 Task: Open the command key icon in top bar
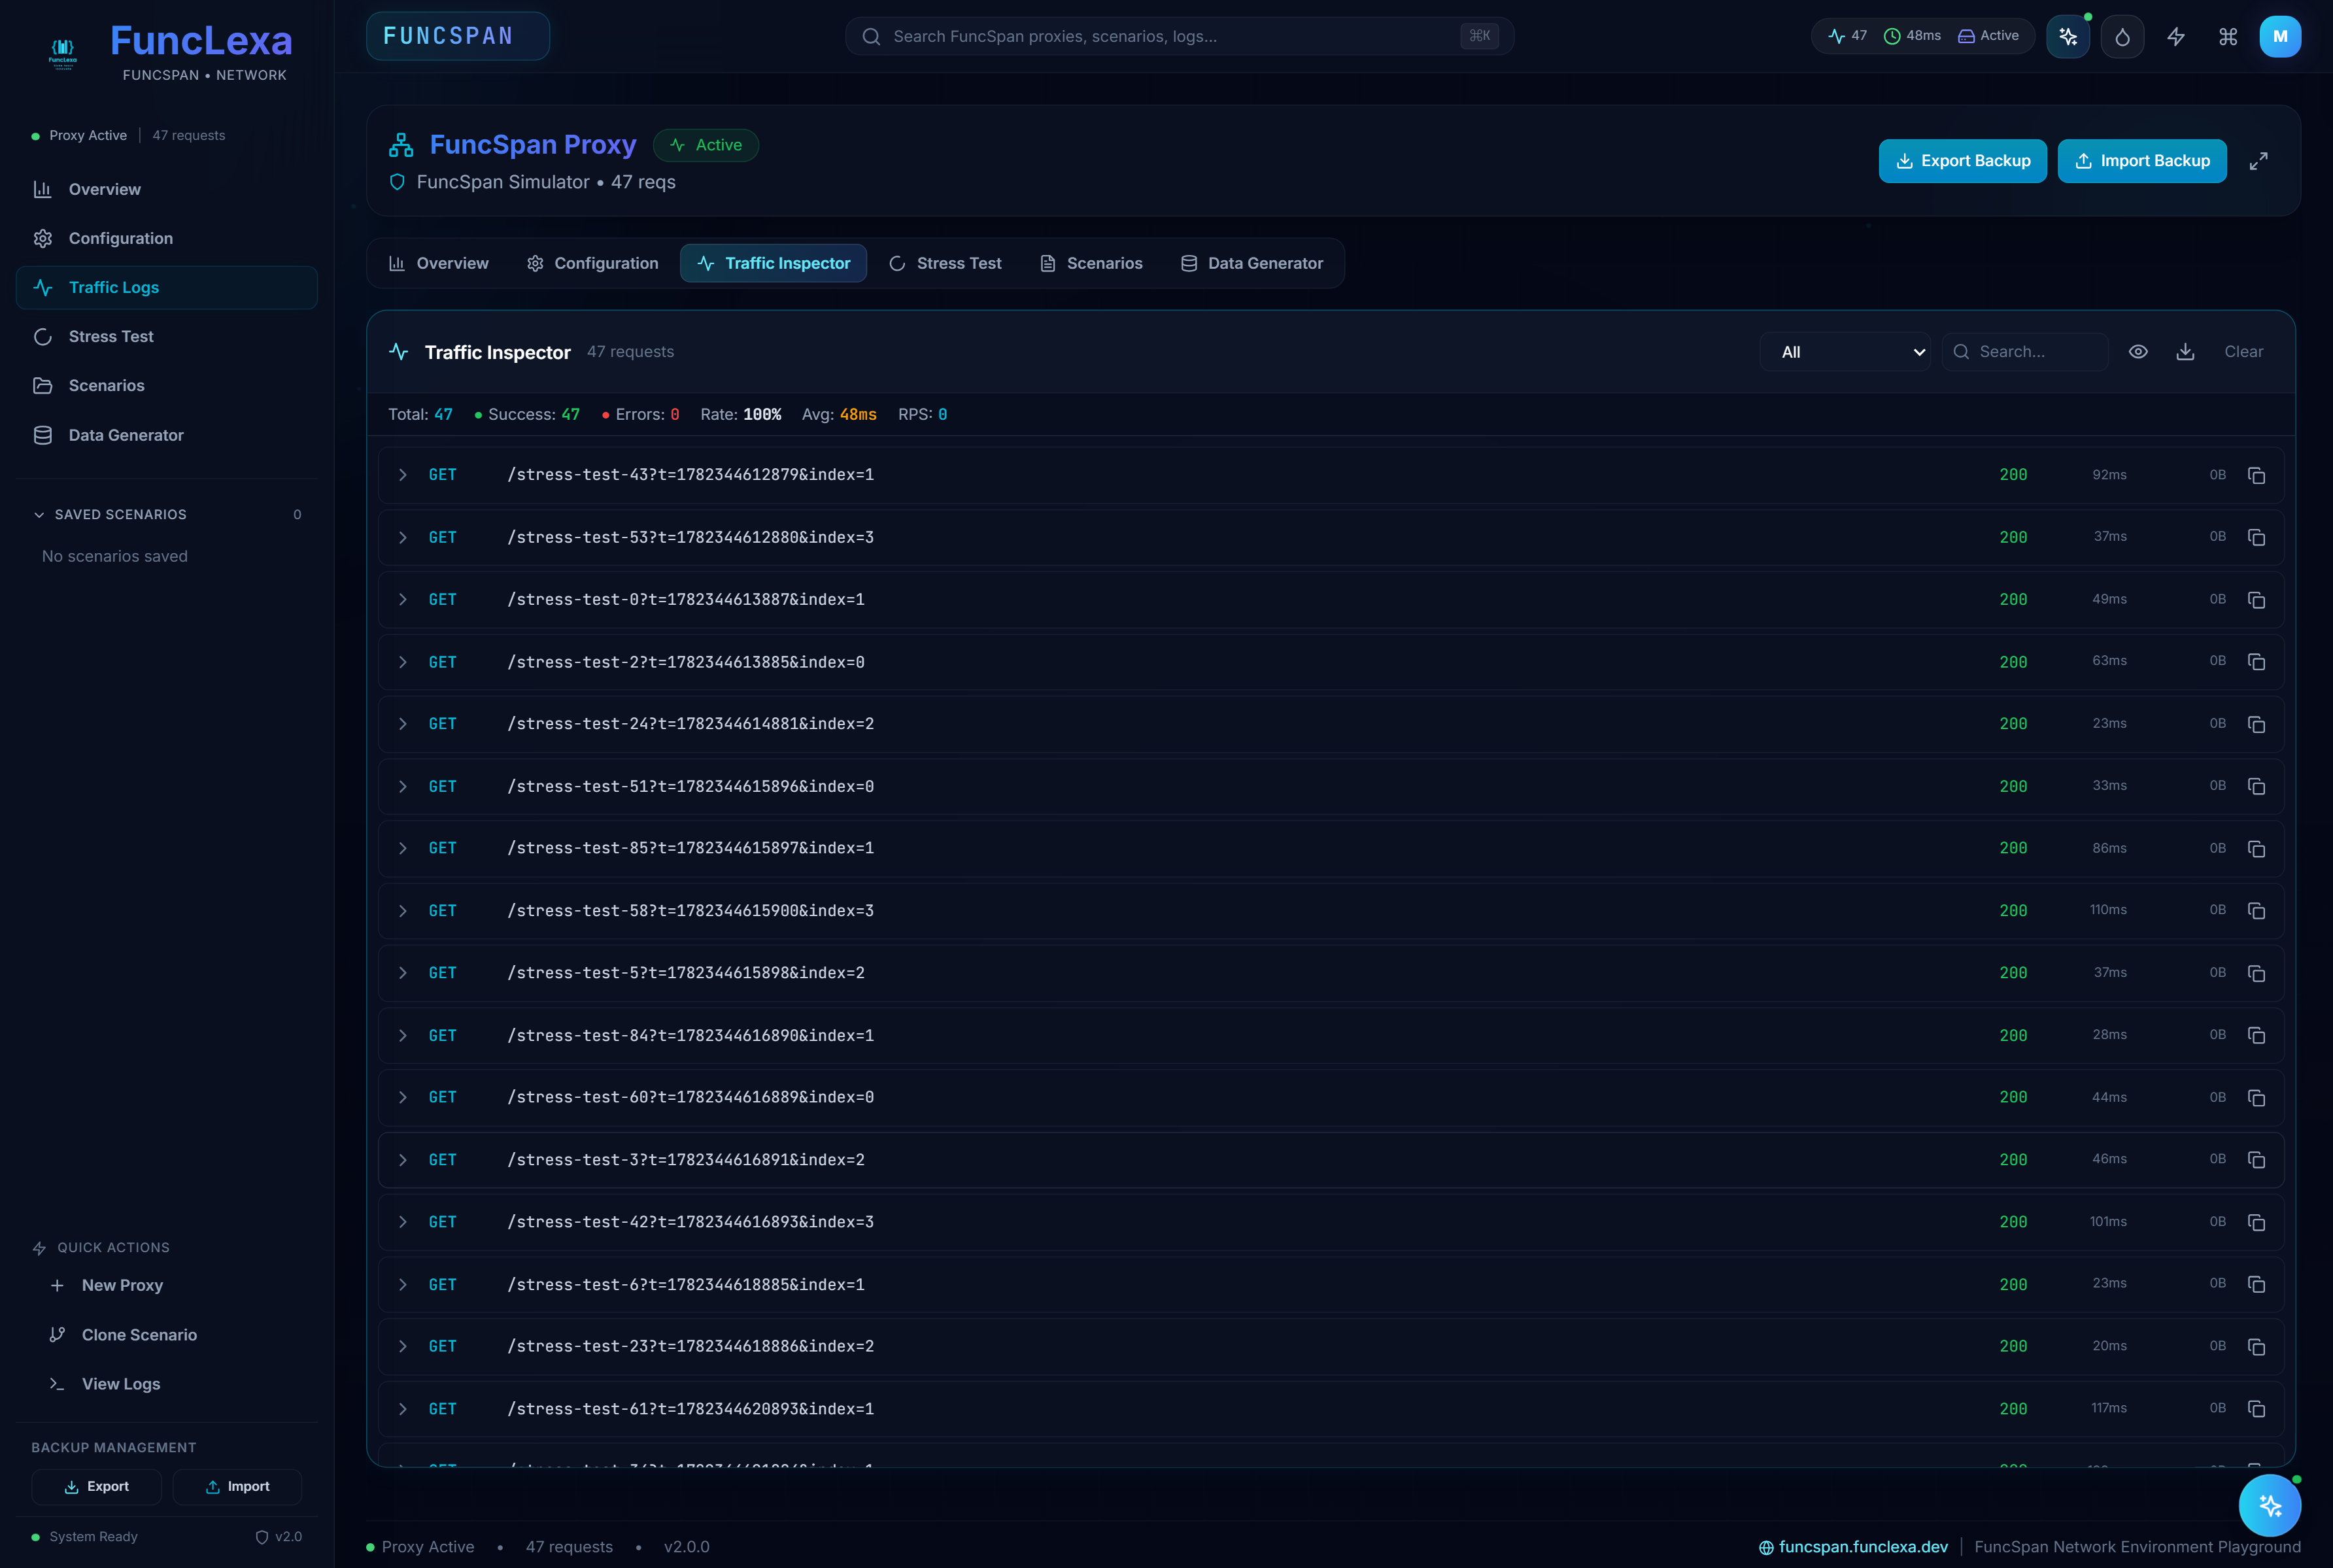pos(2228,37)
